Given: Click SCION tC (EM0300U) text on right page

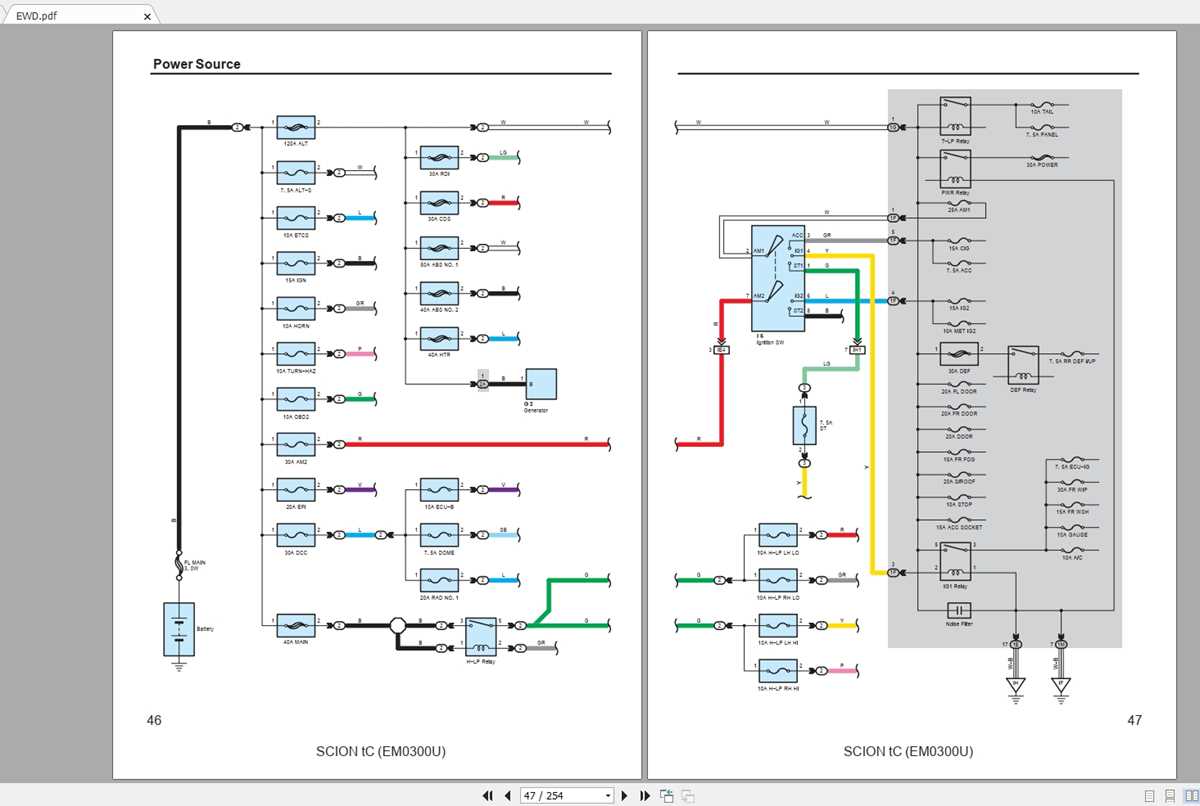Looking at the screenshot, I should (908, 752).
